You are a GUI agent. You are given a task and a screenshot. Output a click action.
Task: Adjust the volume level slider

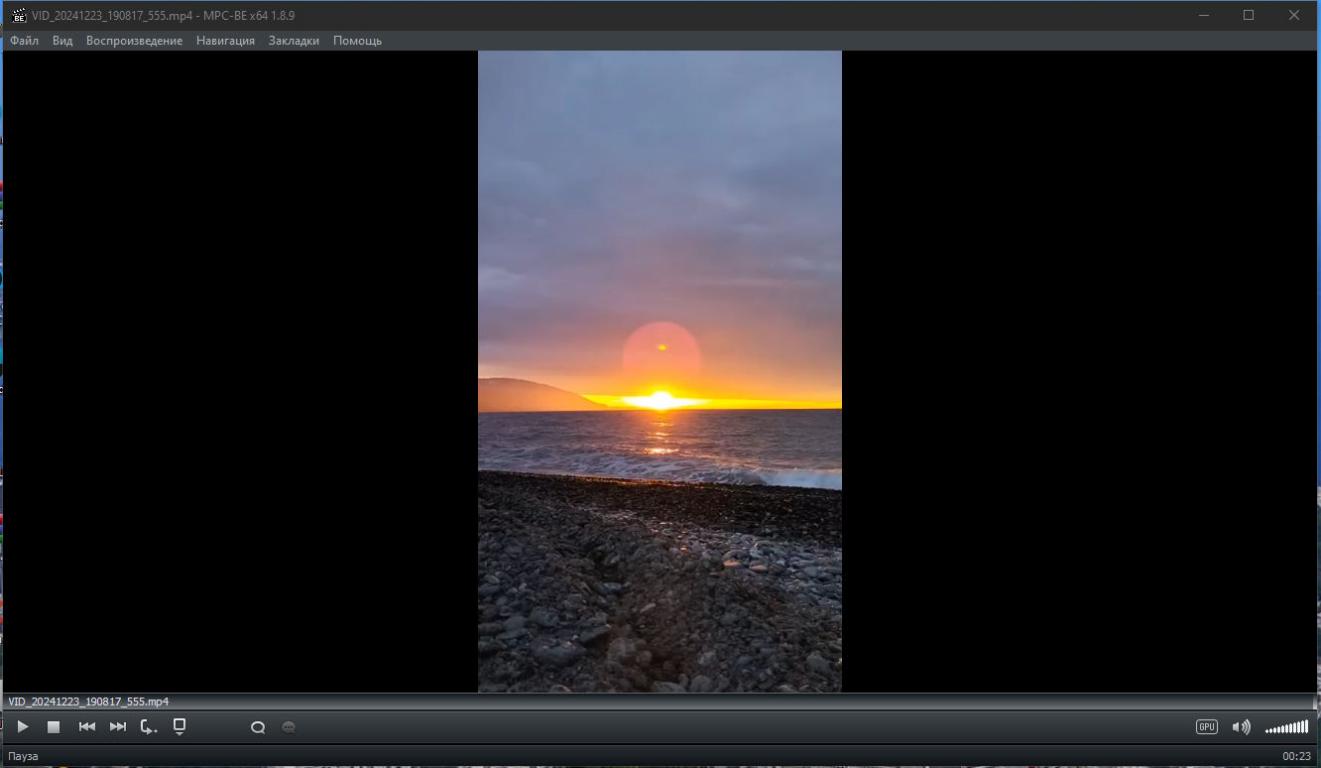(1286, 727)
